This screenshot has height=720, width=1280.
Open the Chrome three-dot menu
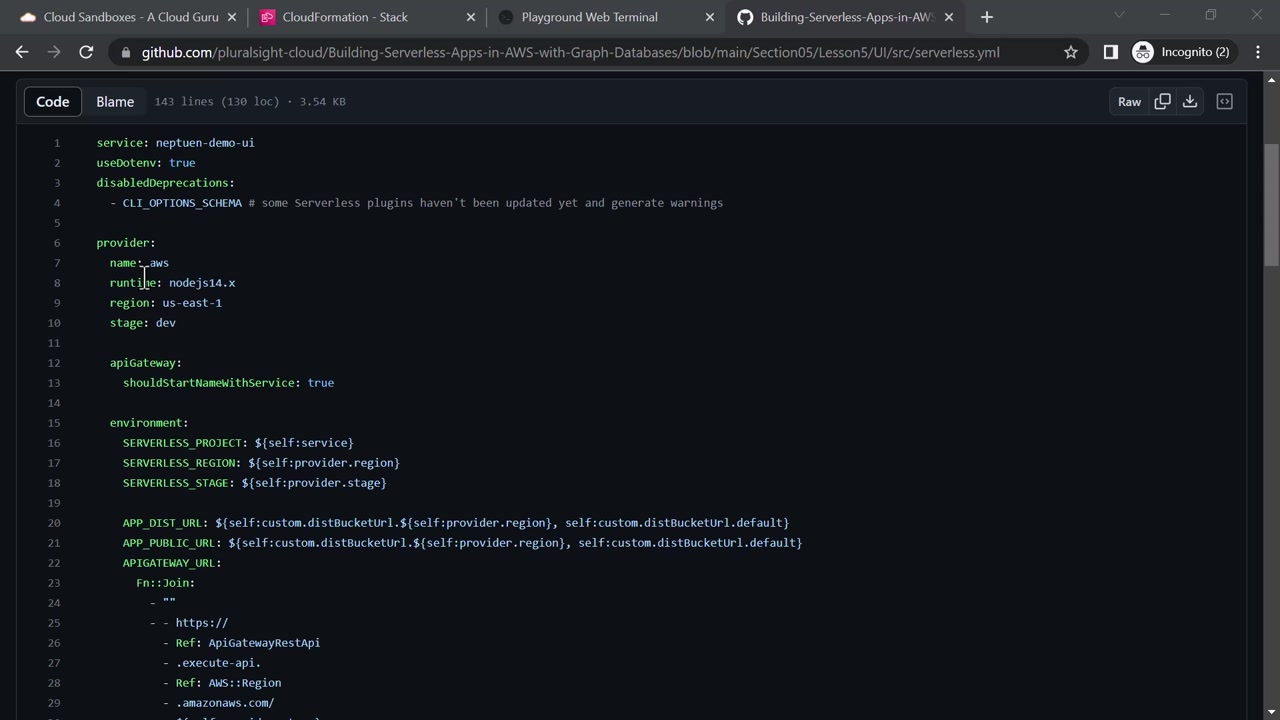click(1258, 52)
